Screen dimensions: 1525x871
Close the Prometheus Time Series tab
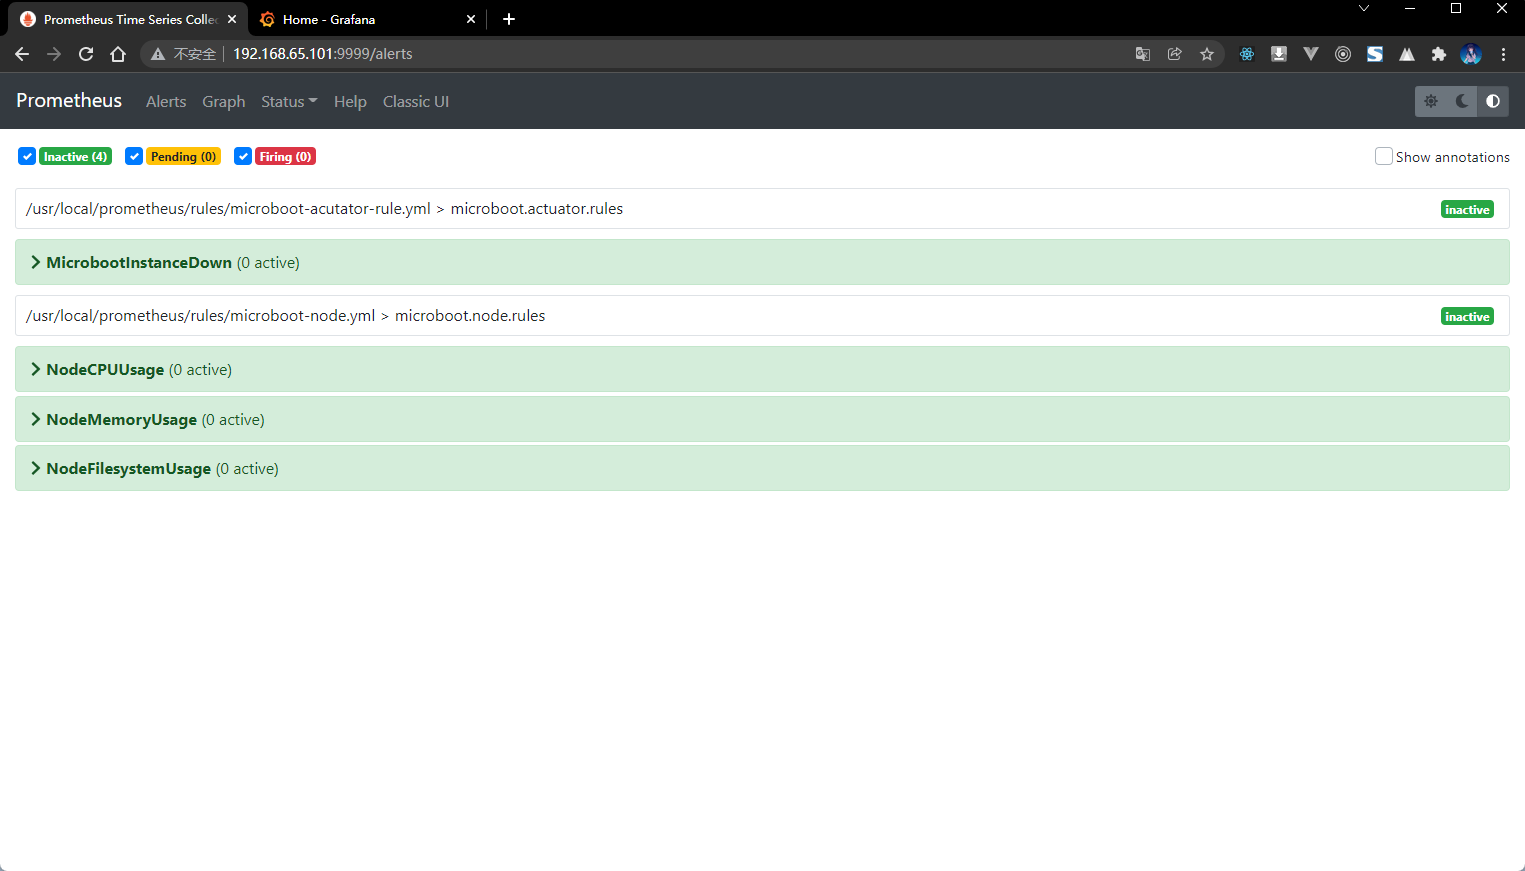[232, 19]
